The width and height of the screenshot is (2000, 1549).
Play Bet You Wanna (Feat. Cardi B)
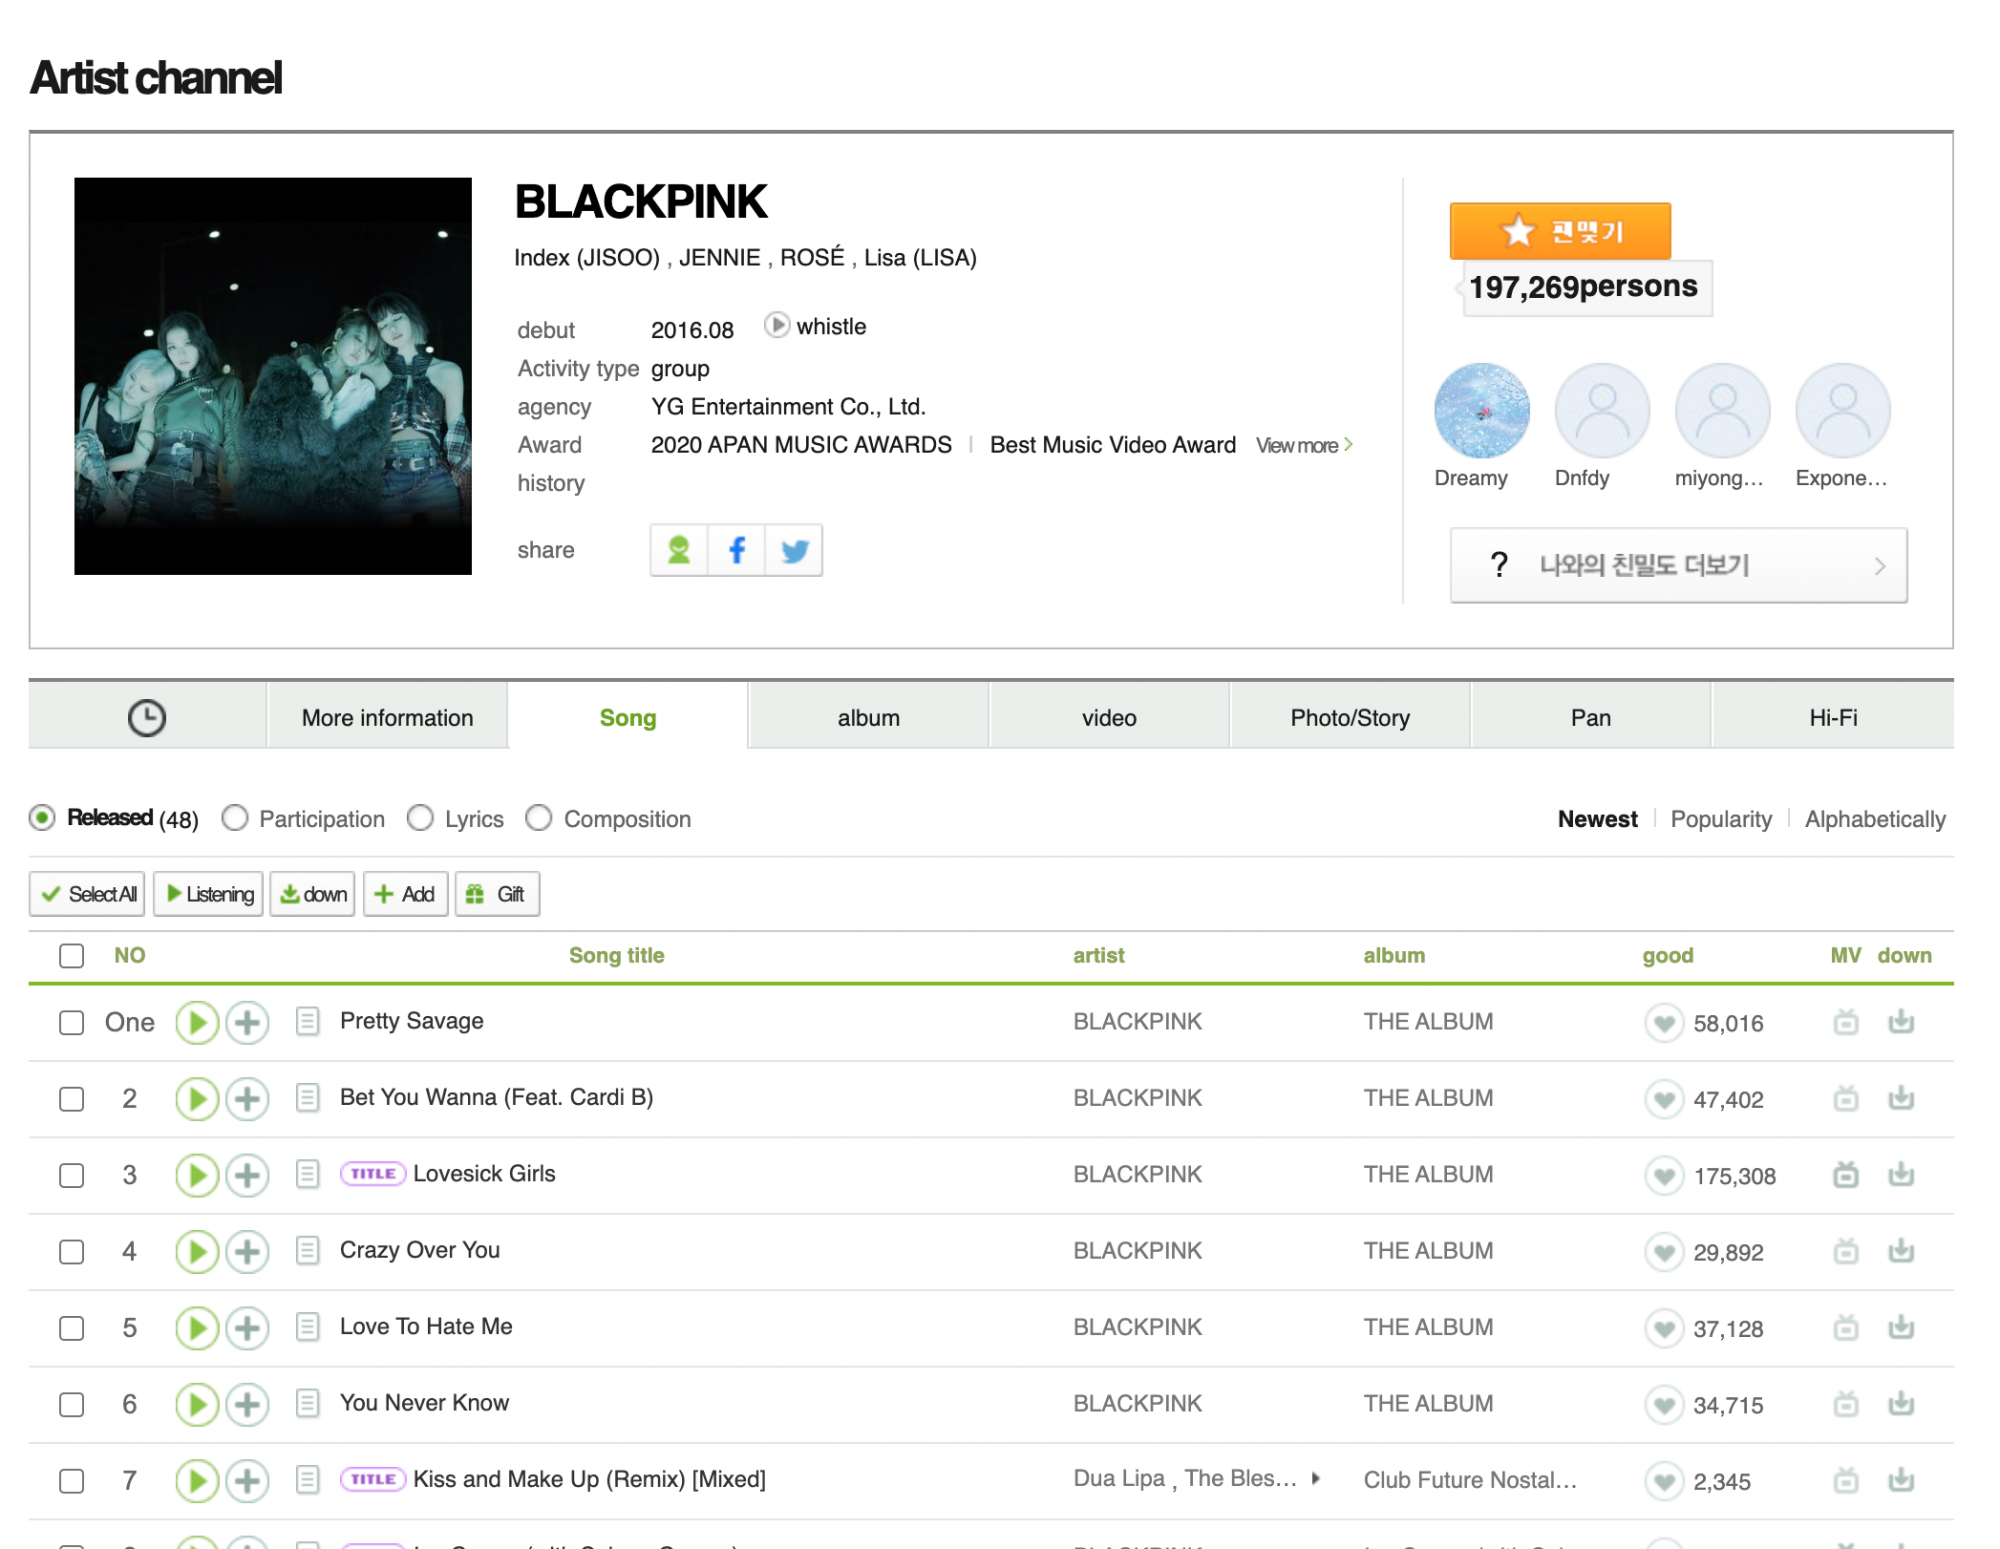click(x=197, y=1099)
